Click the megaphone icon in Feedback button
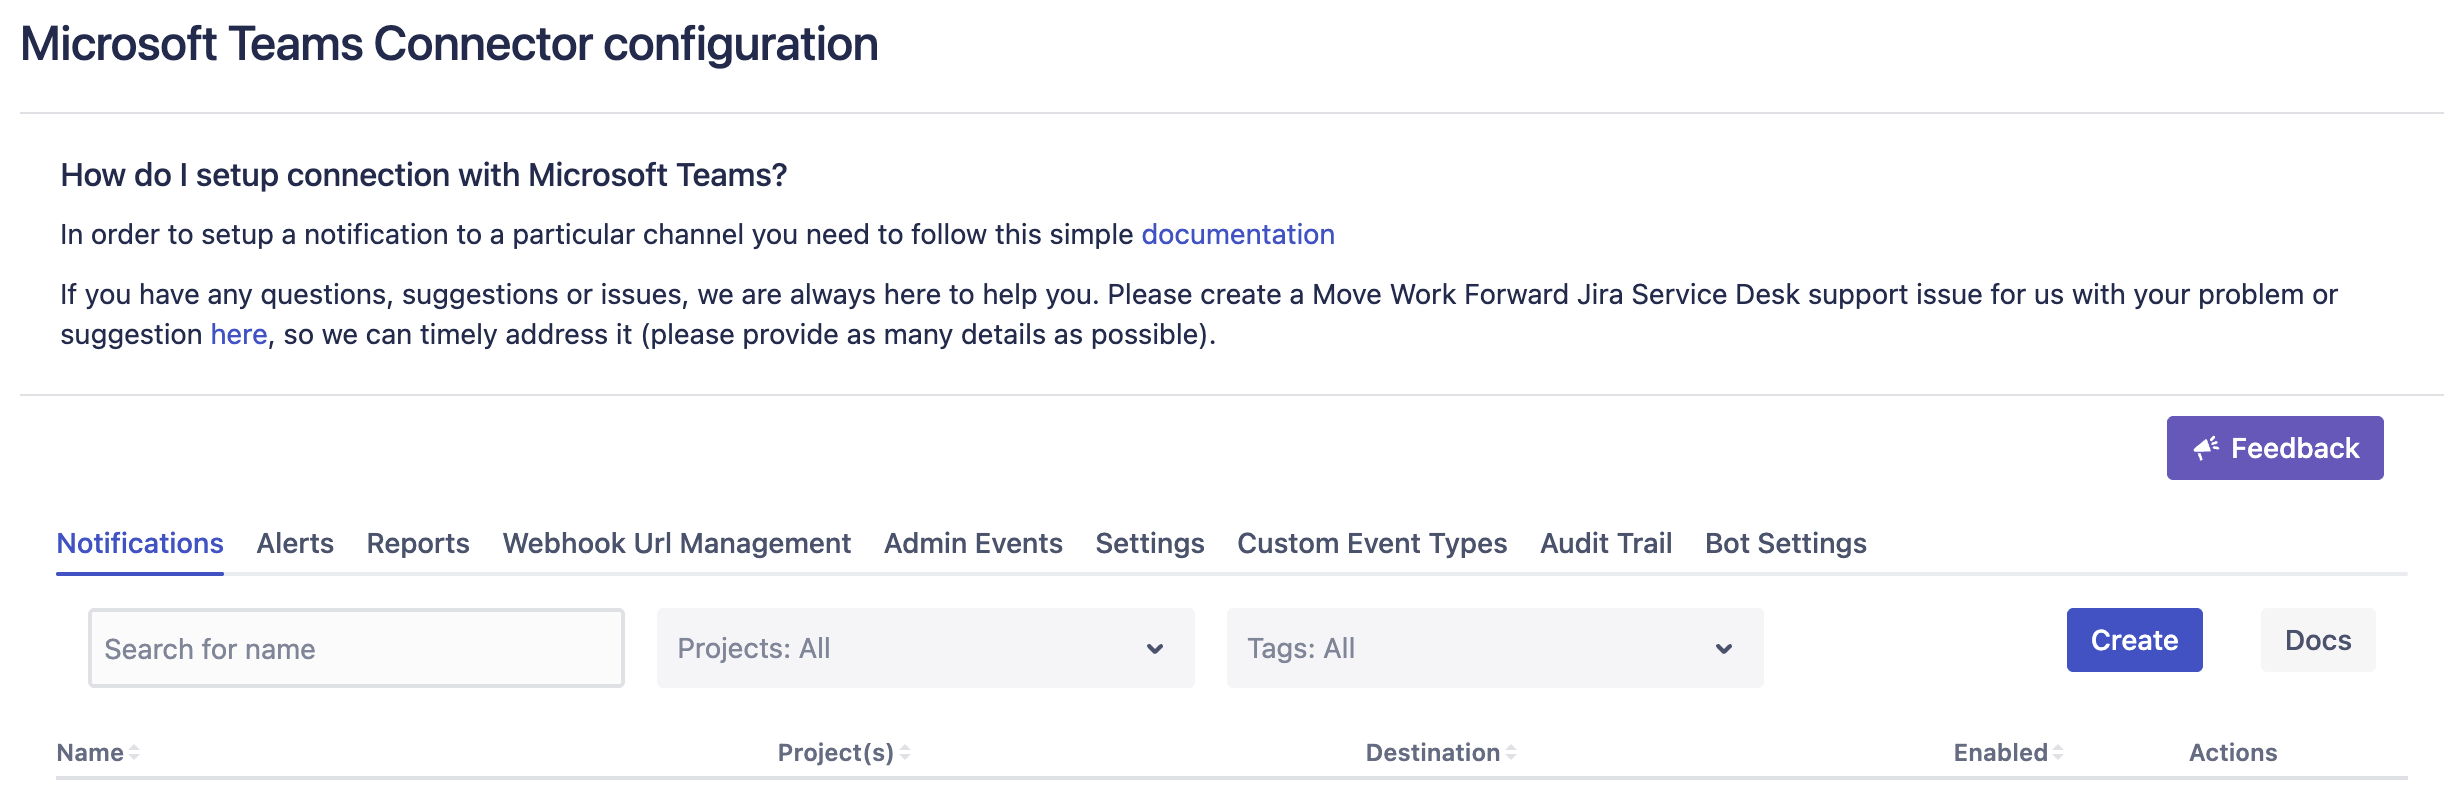2460x788 pixels. 2205,448
